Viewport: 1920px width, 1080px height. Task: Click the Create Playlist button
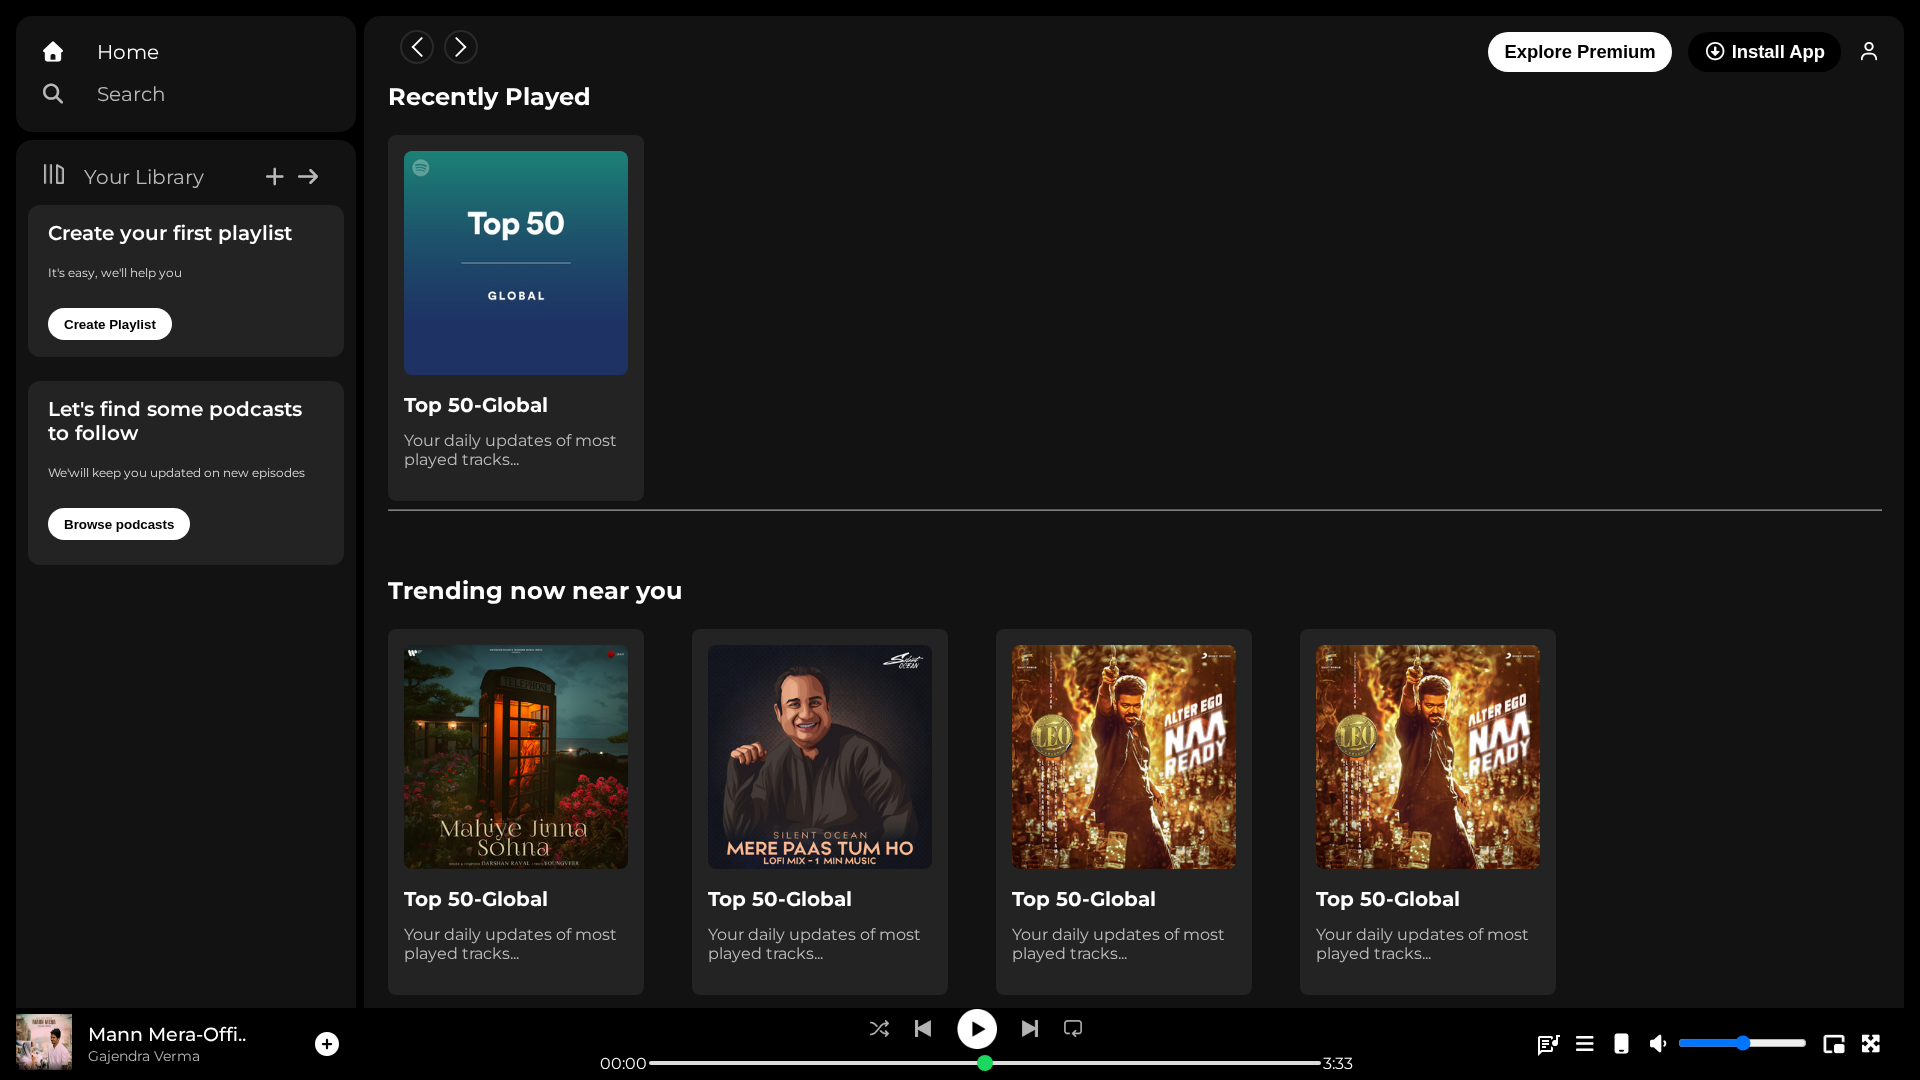[x=110, y=324]
